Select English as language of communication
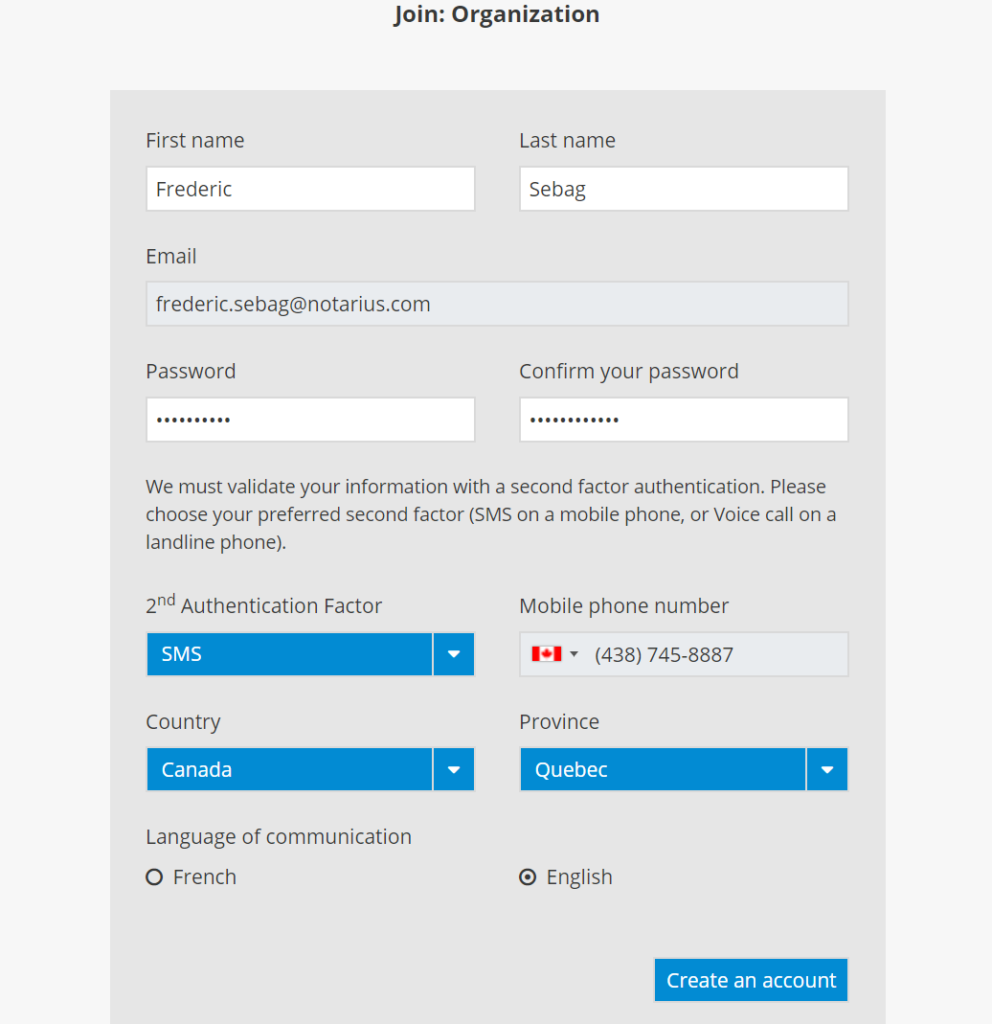Viewport: 992px width, 1024px height. (528, 877)
